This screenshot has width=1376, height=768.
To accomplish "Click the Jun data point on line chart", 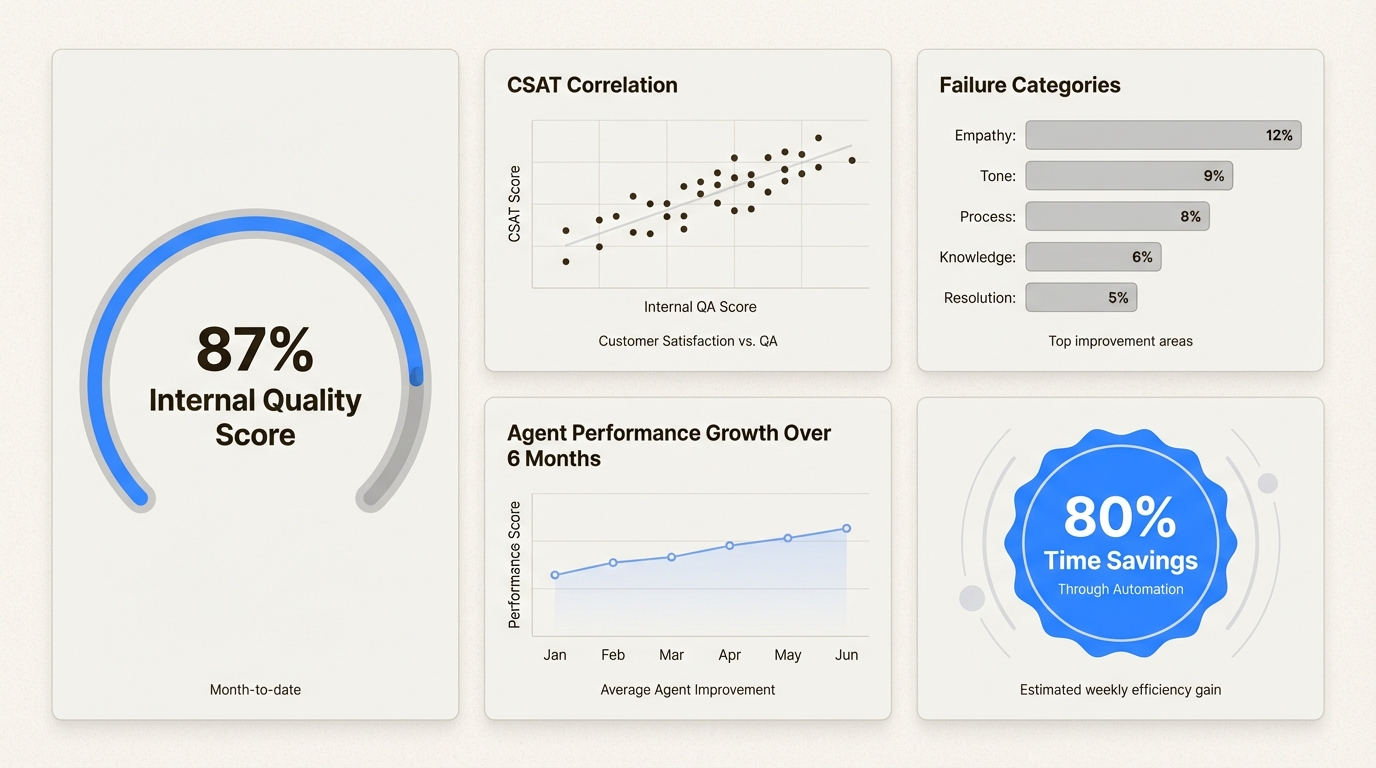I will (846, 528).
